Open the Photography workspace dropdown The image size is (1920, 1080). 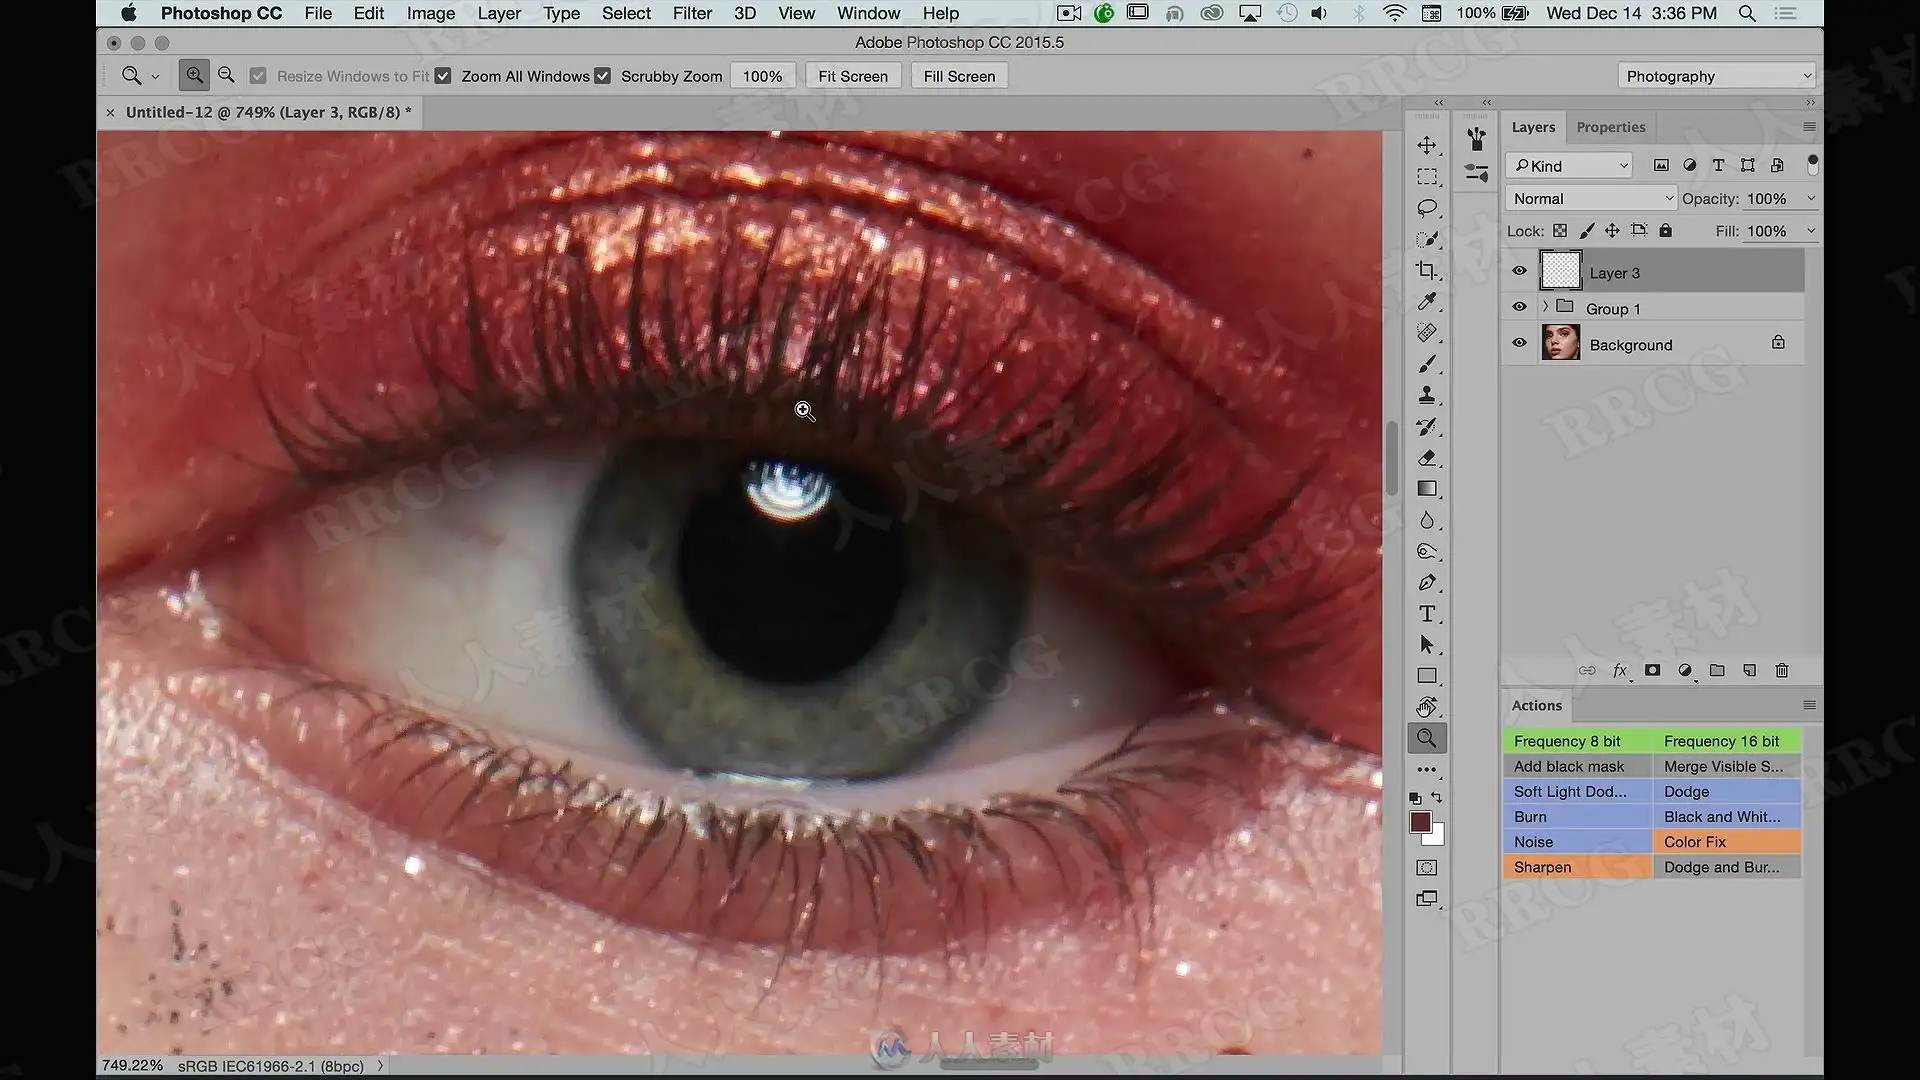pos(1716,76)
